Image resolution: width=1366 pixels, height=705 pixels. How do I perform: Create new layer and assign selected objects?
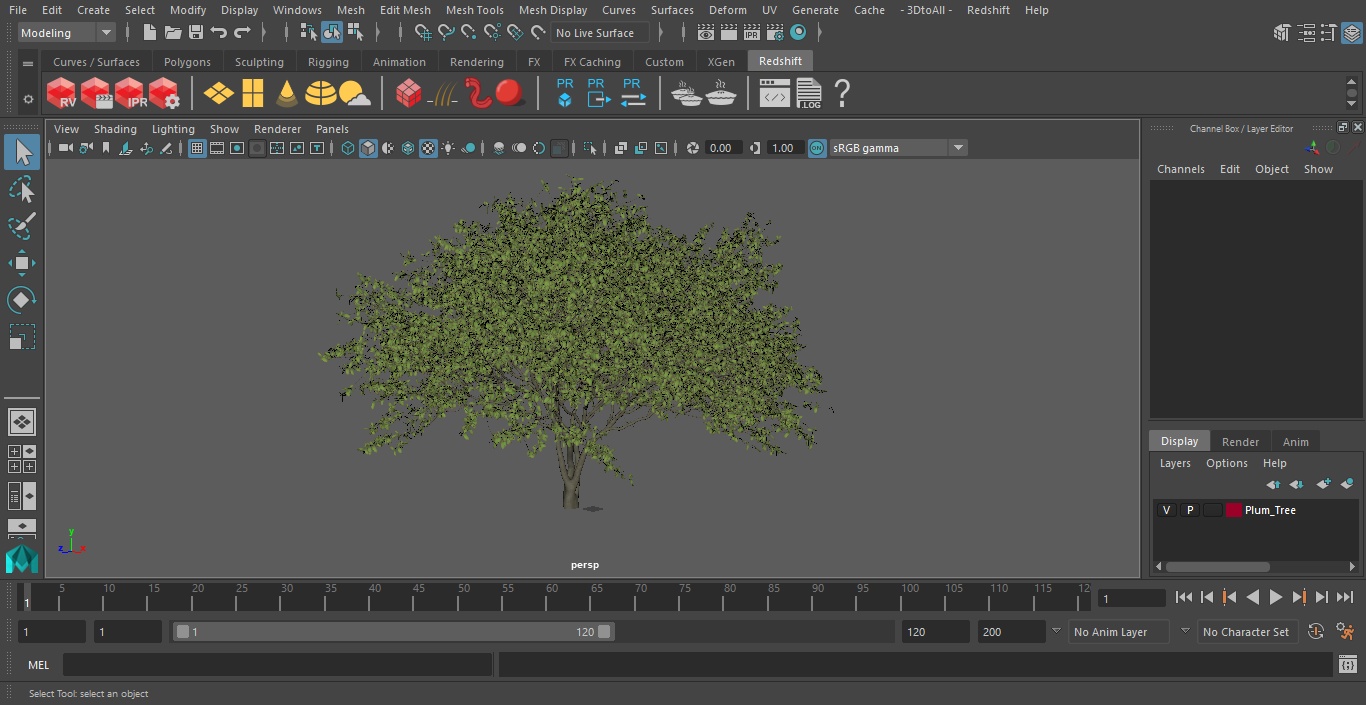click(1346, 484)
